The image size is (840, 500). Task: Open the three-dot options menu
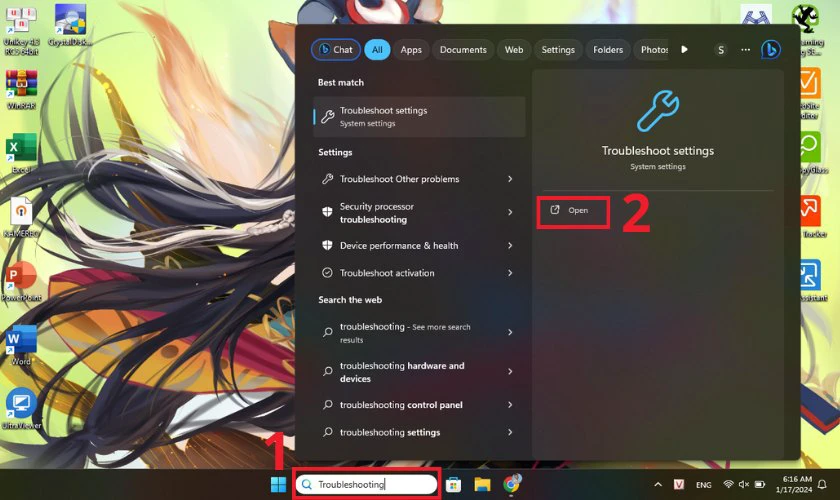[x=745, y=50]
